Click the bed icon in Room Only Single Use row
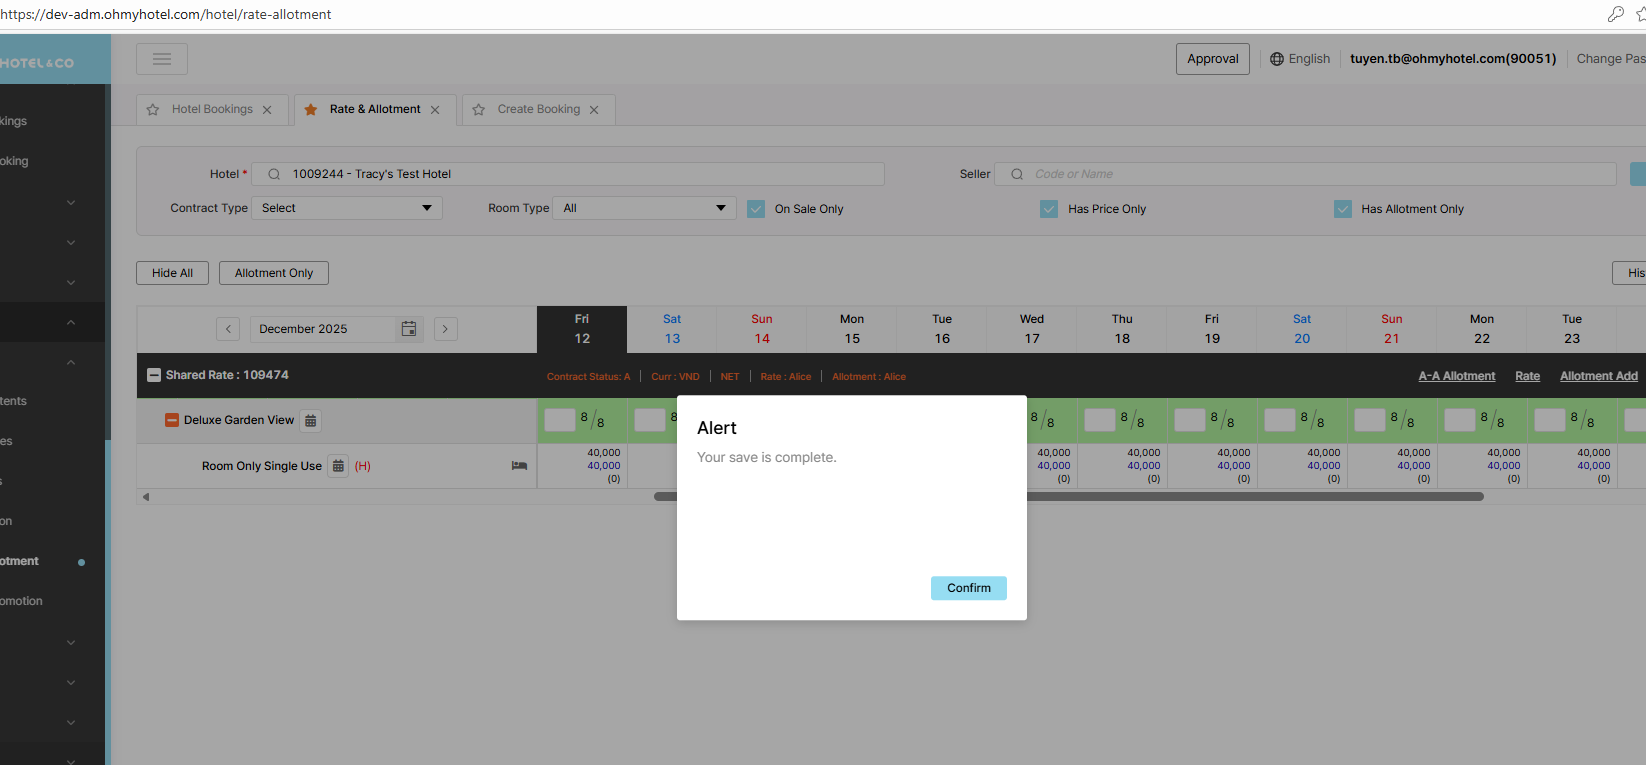1646x765 pixels. coord(519,466)
